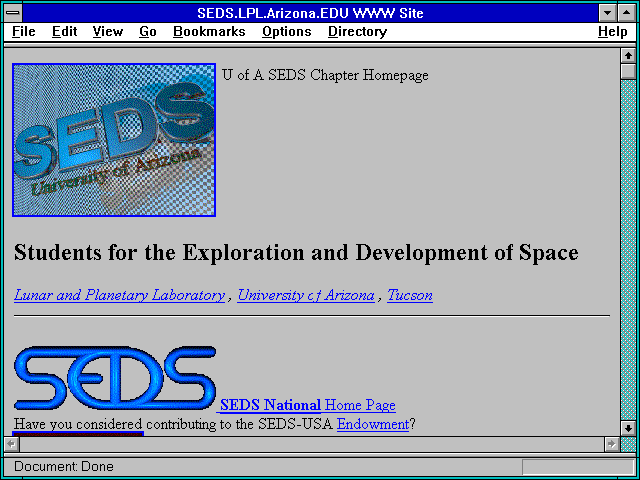
Task: Open the window control menu box
Action: click(13, 13)
